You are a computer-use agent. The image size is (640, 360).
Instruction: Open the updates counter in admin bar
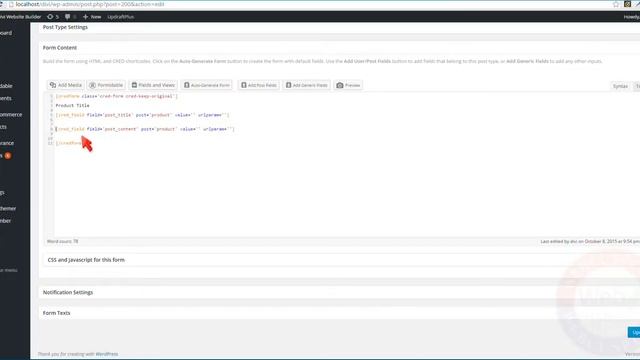tap(53, 17)
